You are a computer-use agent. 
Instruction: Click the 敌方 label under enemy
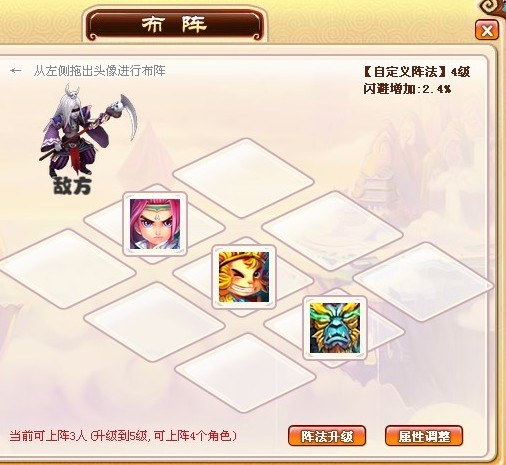[72, 186]
